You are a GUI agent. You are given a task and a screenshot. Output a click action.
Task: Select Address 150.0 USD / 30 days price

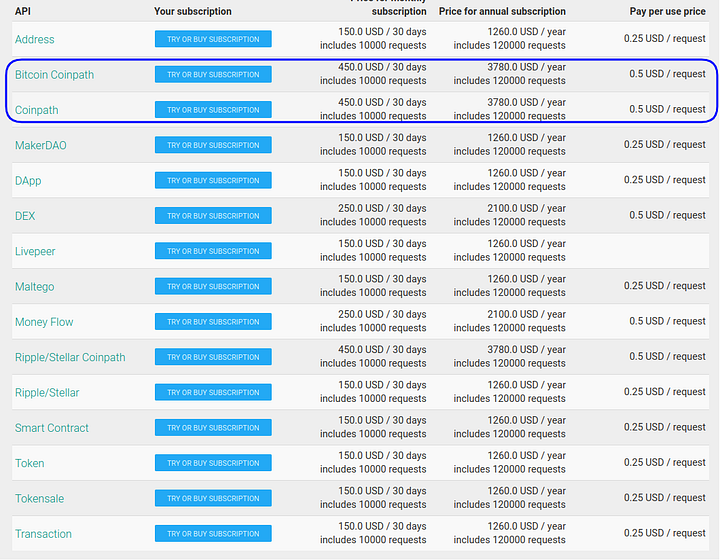(382, 32)
